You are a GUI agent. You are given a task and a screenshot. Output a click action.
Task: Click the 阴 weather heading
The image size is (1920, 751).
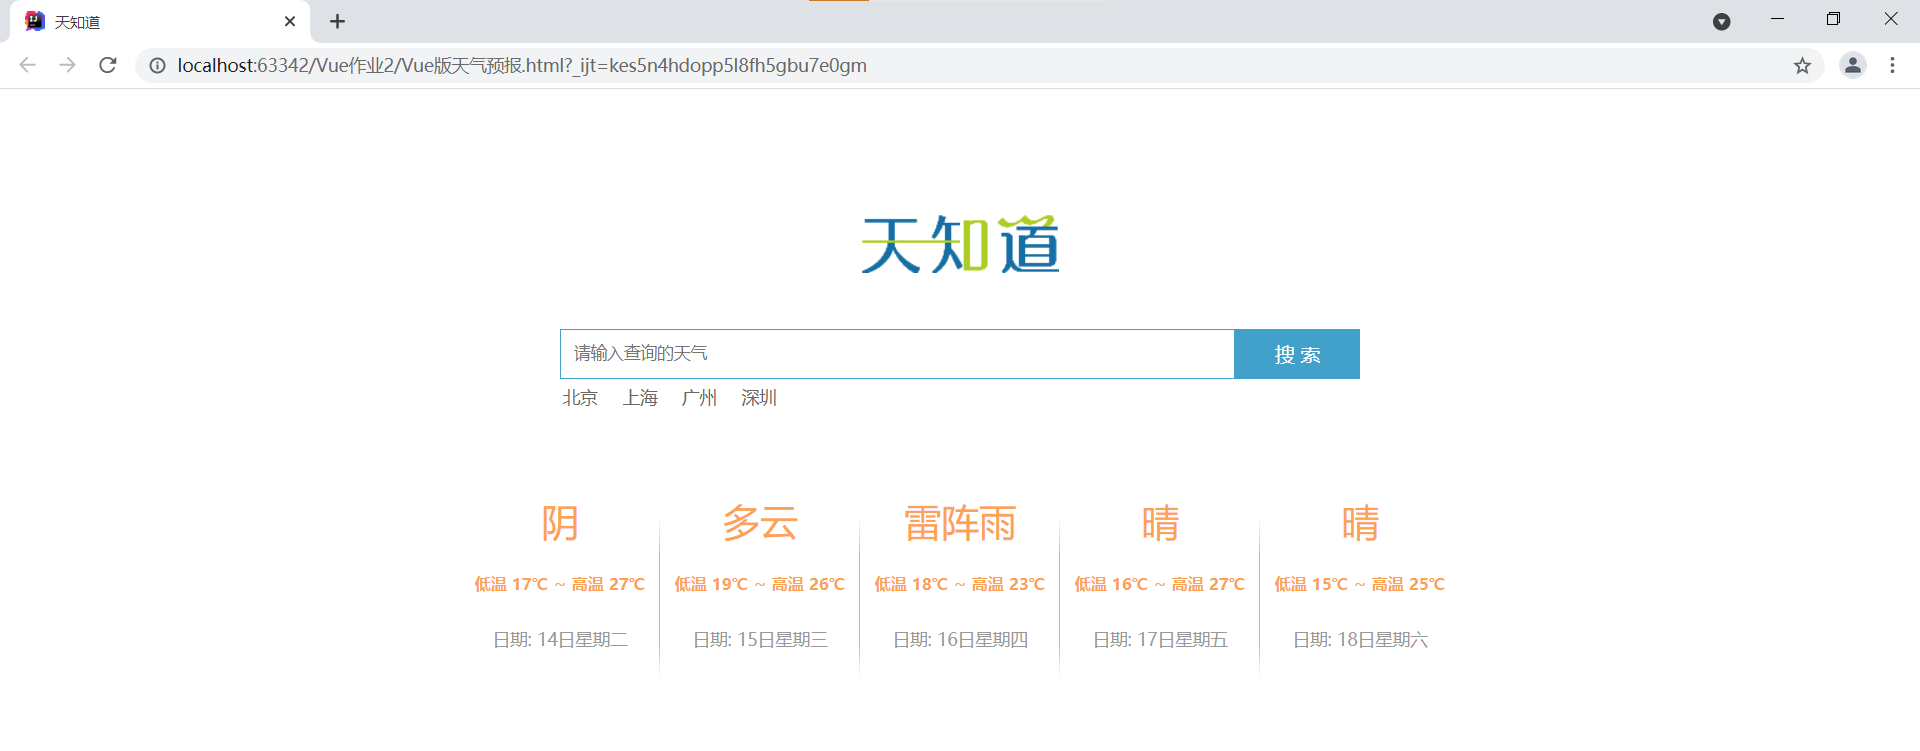560,523
